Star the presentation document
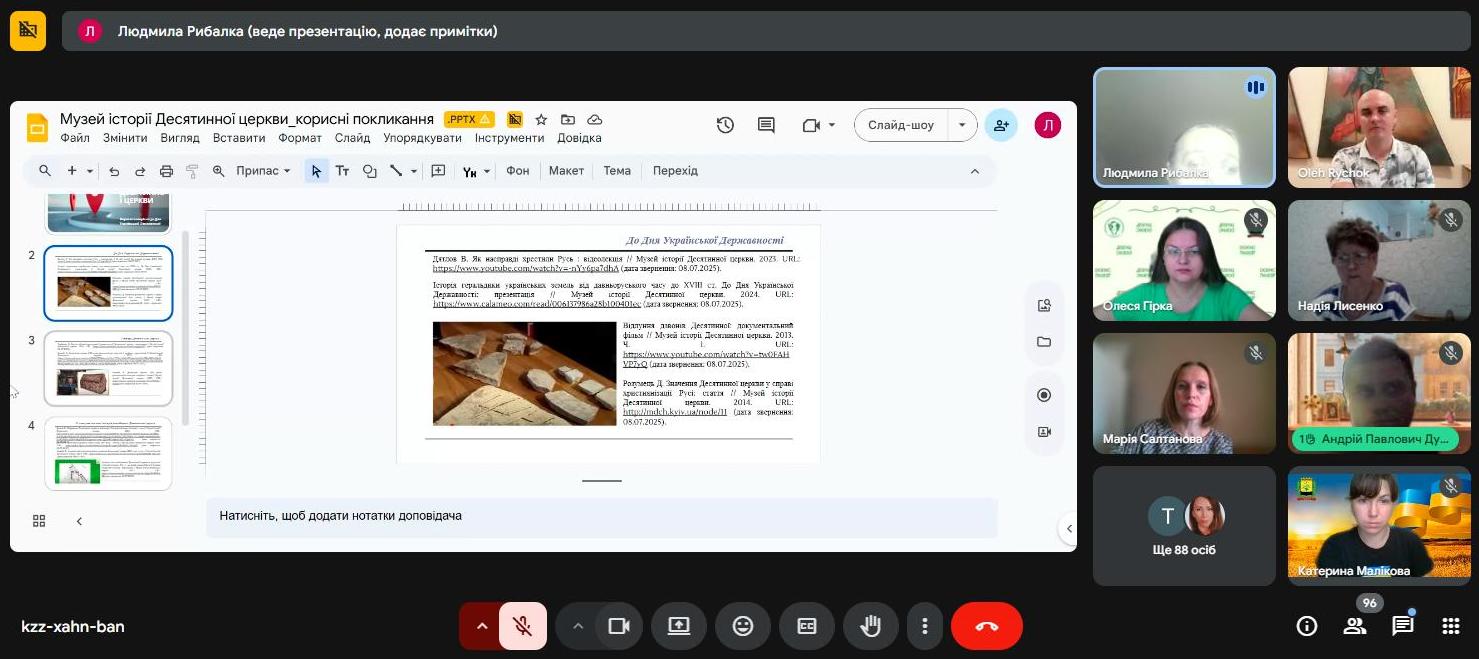 click(541, 119)
